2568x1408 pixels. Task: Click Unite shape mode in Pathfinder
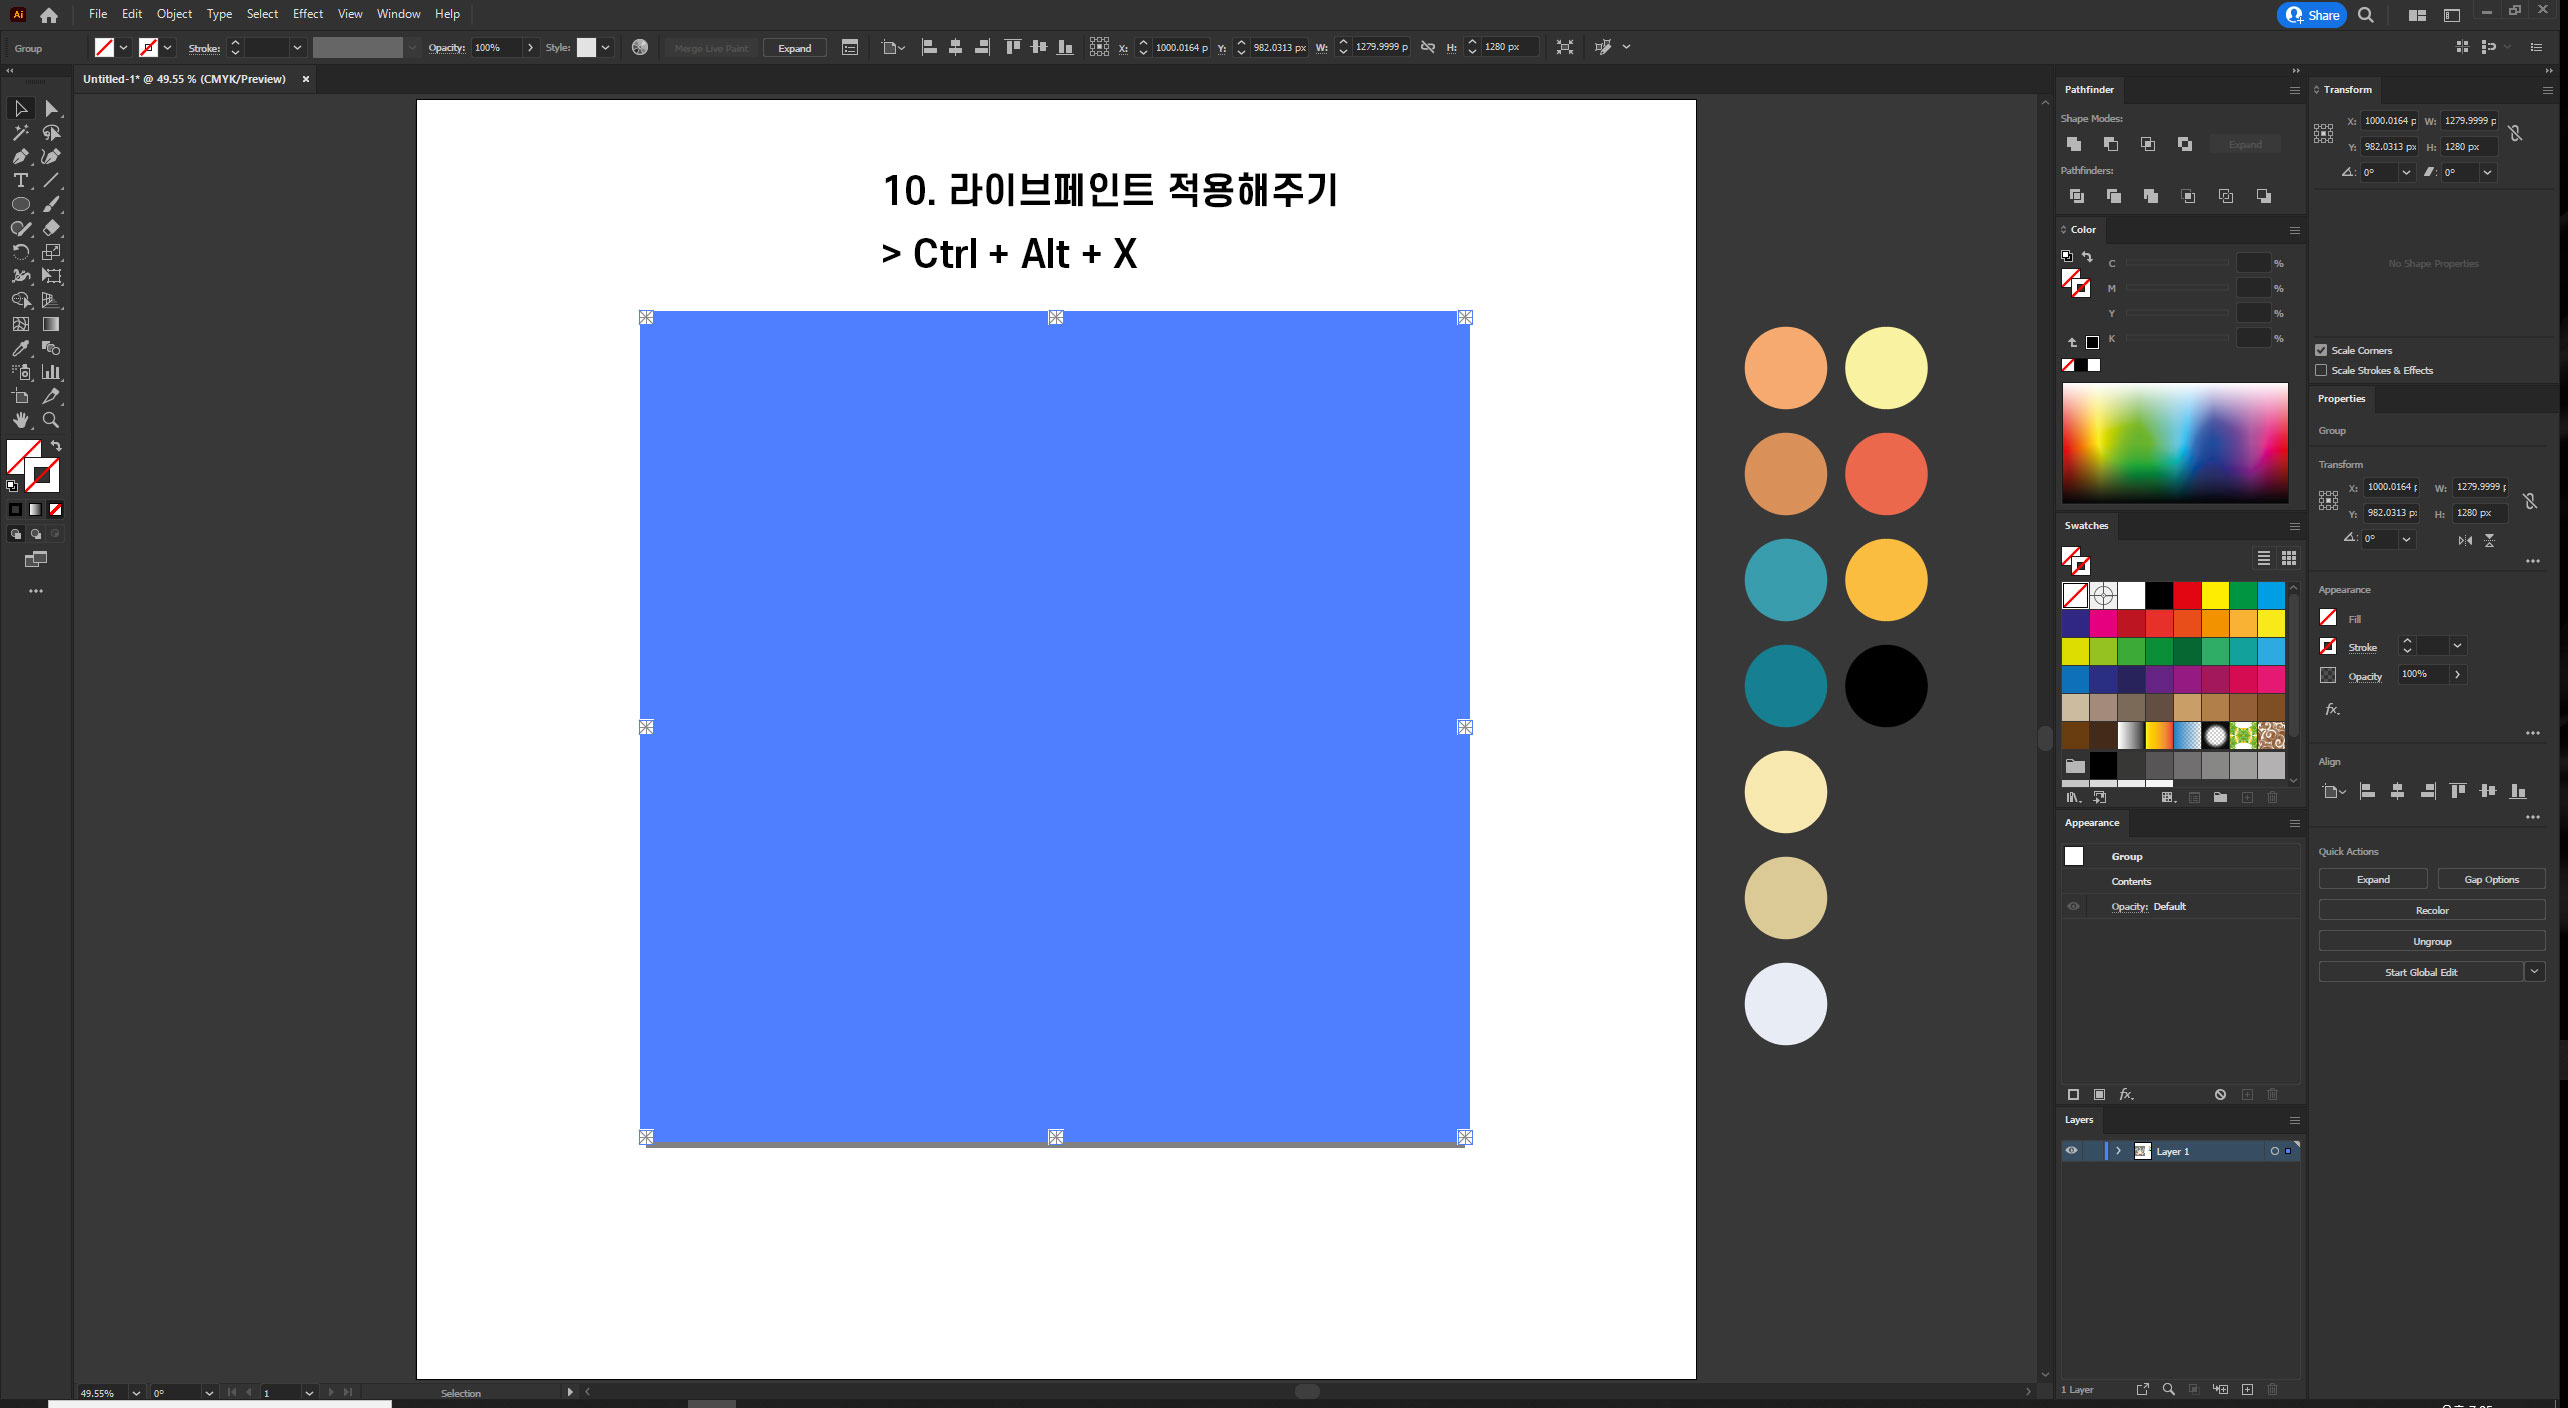point(2074,144)
